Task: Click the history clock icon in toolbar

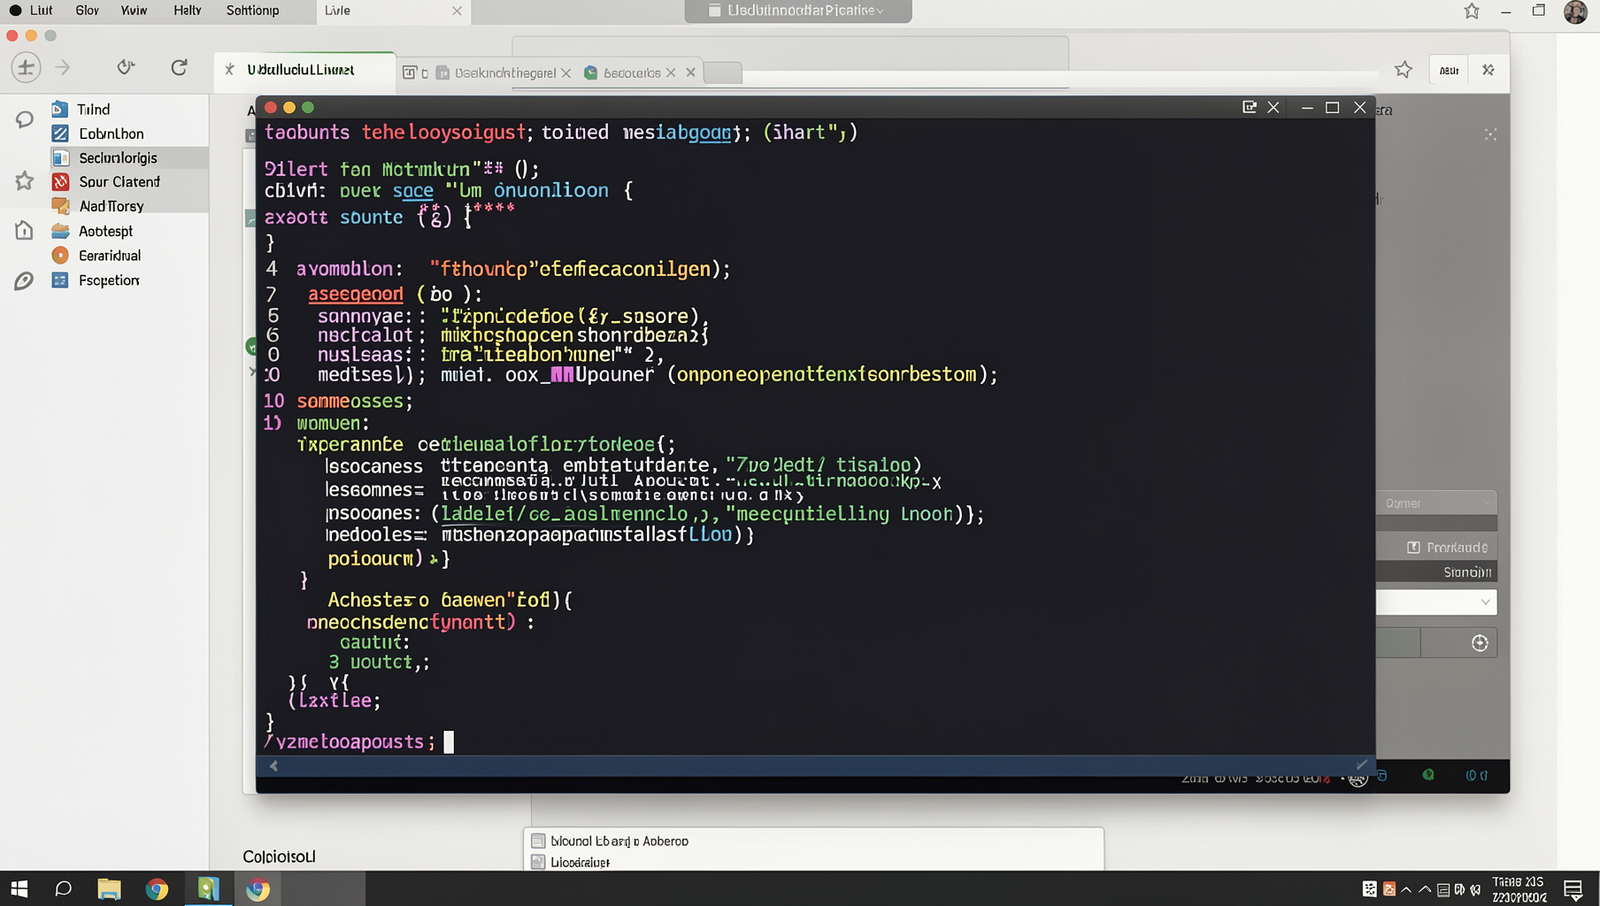Action: [125, 67]
